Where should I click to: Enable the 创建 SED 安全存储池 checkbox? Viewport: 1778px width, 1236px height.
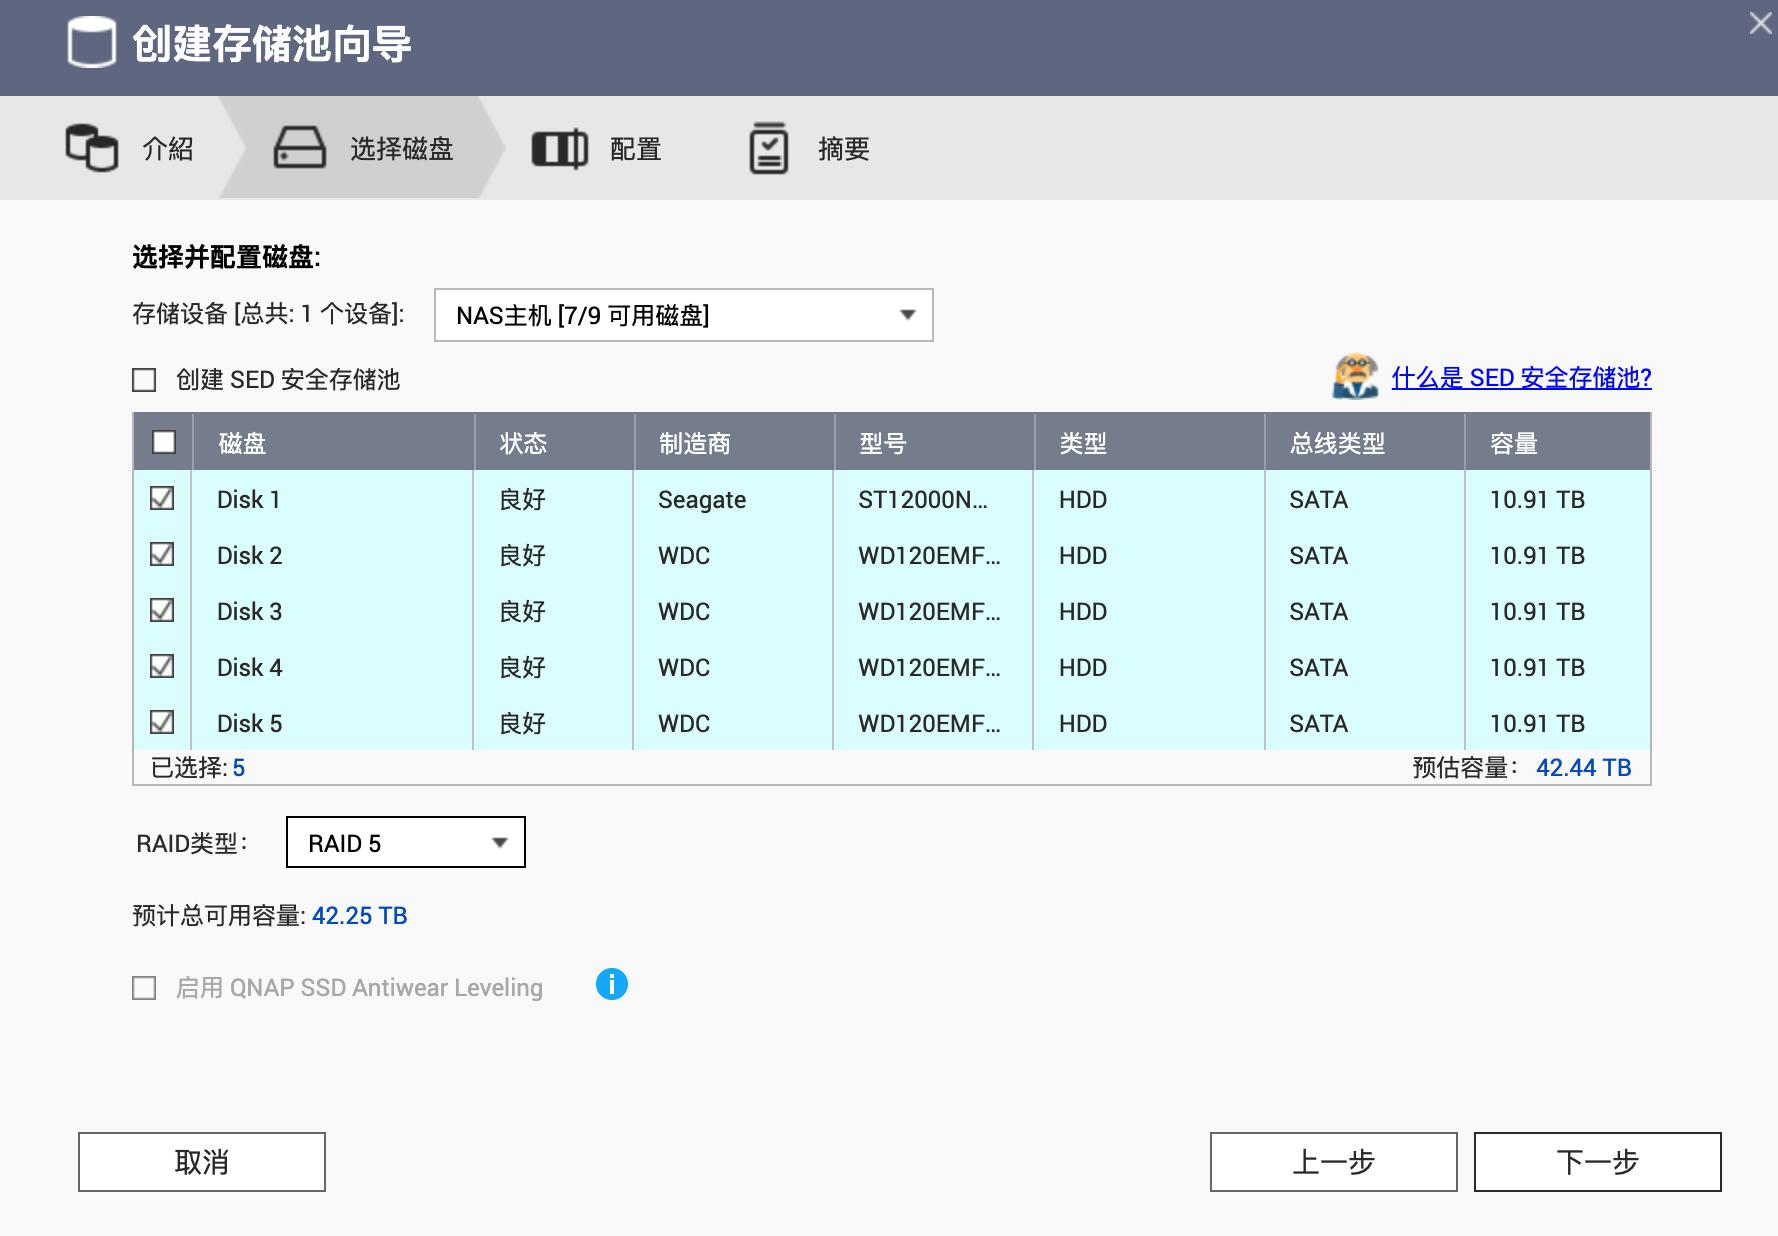142,380
